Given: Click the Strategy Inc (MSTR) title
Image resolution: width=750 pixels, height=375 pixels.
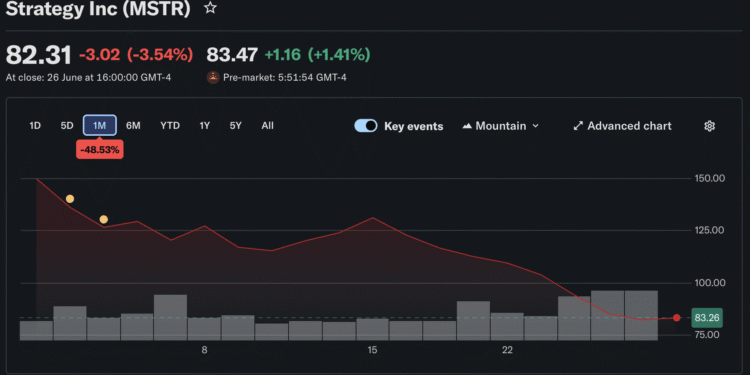Looking at the screenshot, I should [x=98, y=8].
